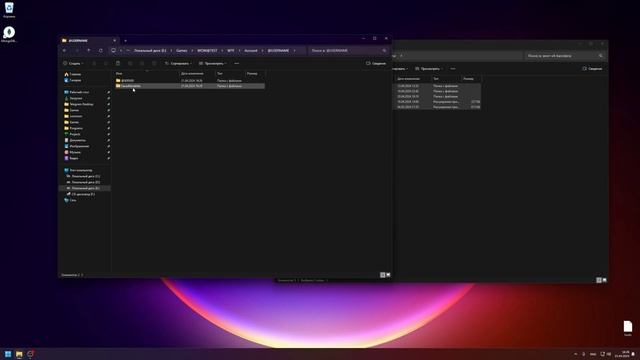The width and height of the screenshot is (640, 360).
Task: Click the Delete trash icon in toolbar
Action: [154, 64]
